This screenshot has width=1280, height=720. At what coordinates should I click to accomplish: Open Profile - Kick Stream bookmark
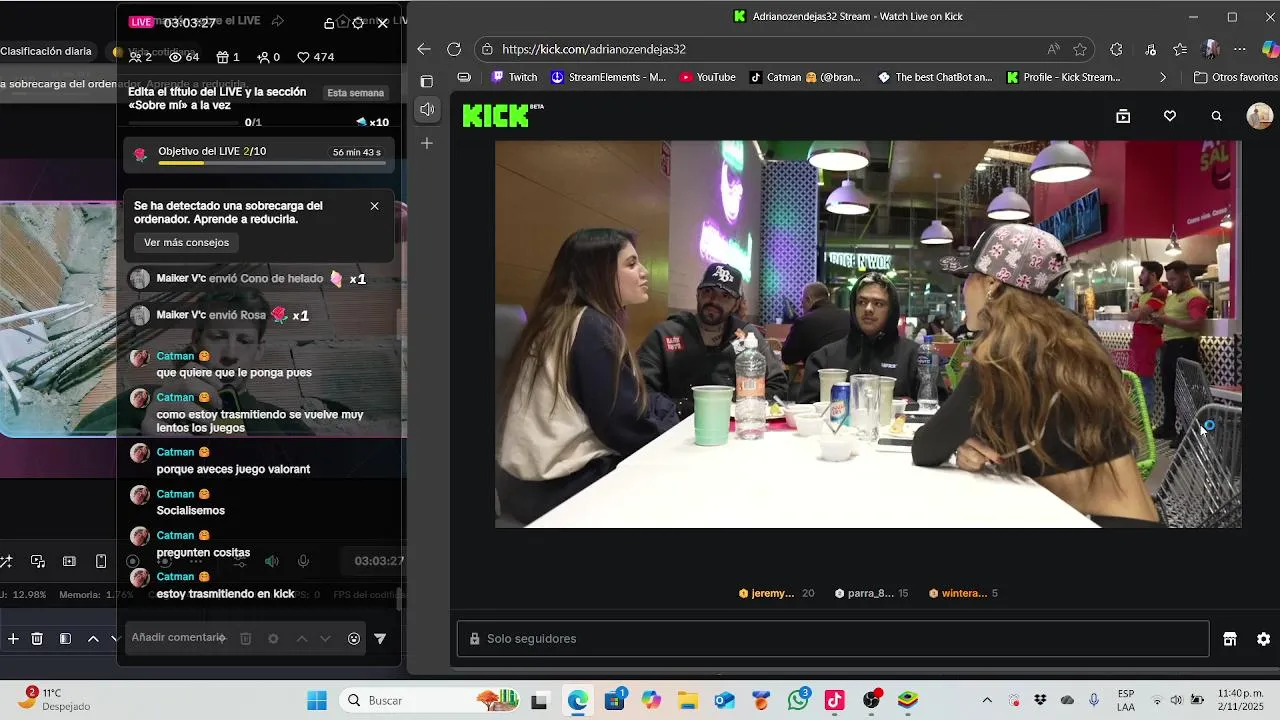click(x=1063, y=77)
